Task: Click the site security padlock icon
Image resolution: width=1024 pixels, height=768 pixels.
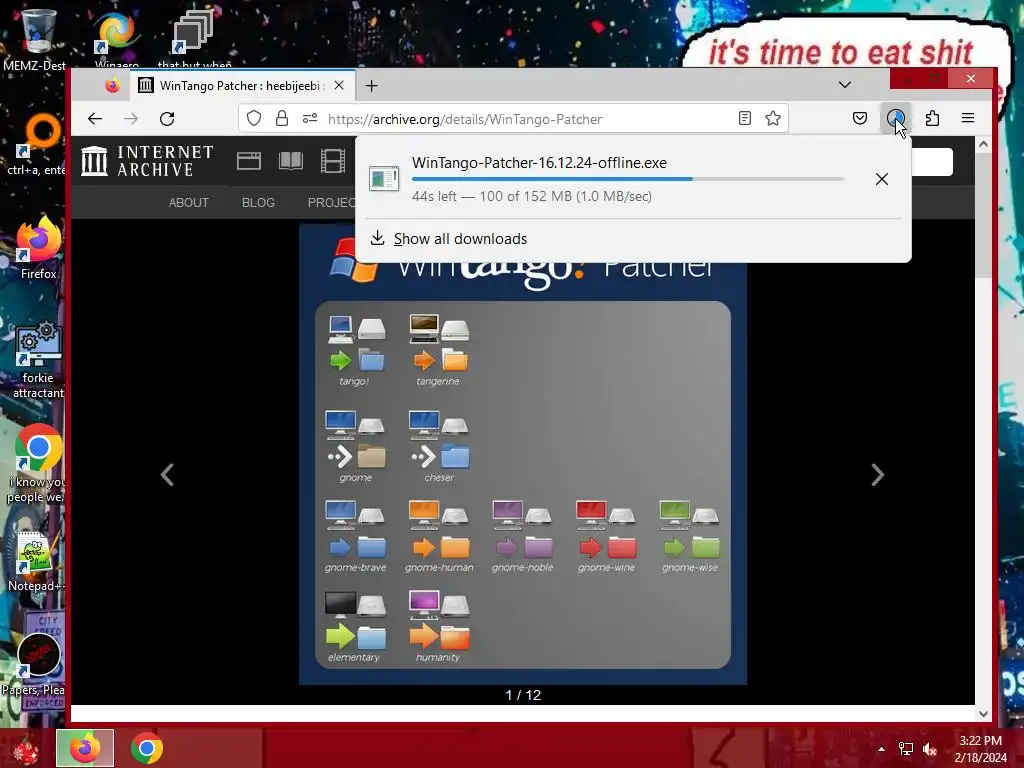Action: point(281,119)
